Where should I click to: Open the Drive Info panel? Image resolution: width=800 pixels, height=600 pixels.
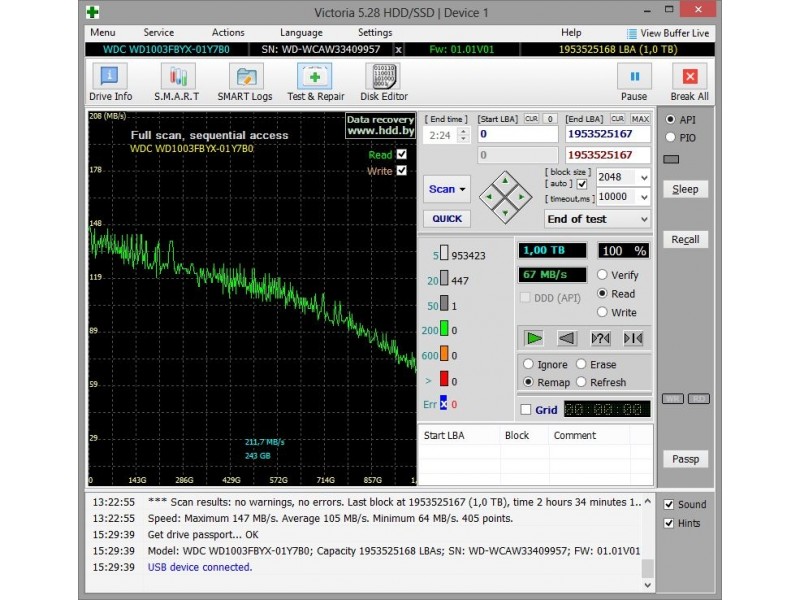[110, 82]
